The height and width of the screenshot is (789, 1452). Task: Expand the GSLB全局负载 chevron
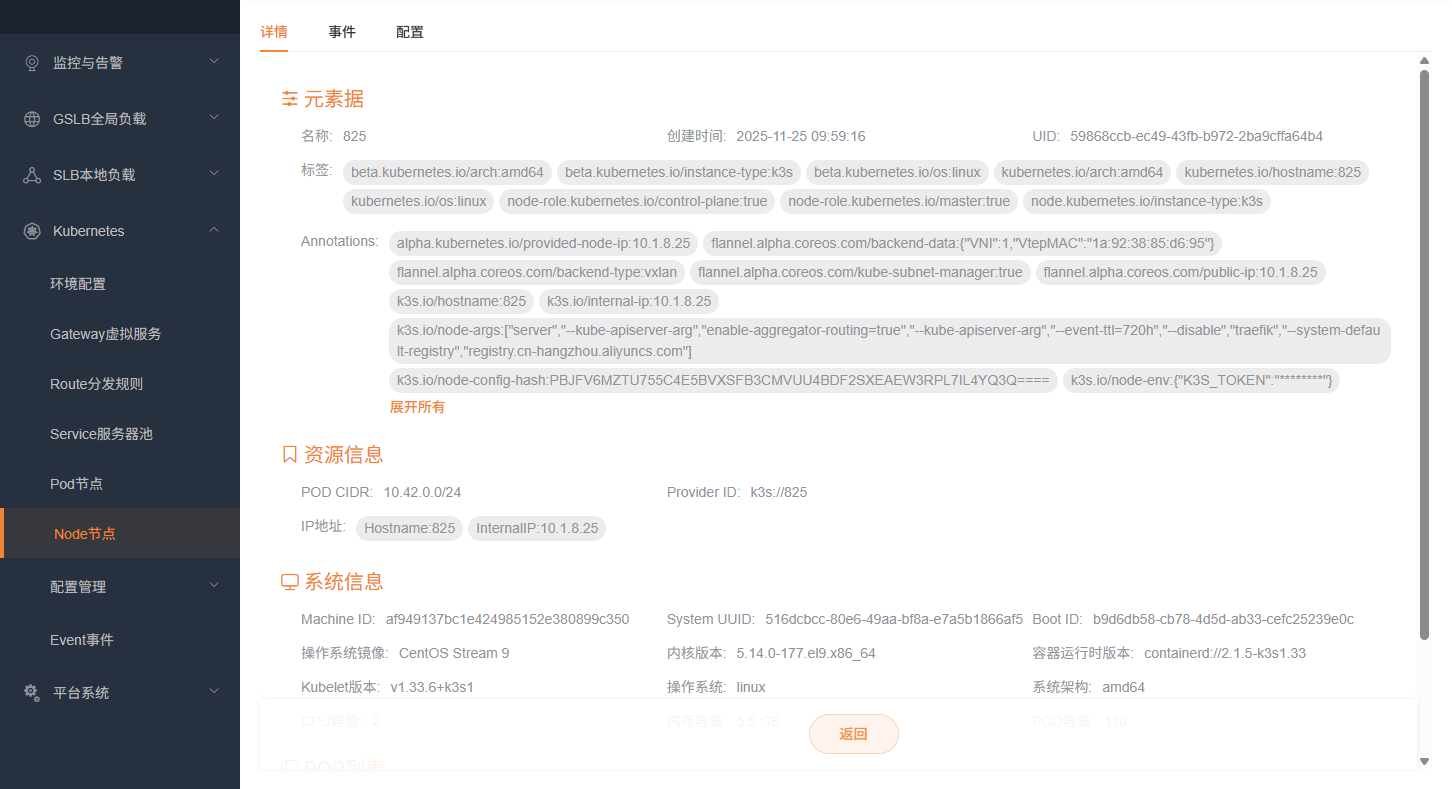coord(214,118)
